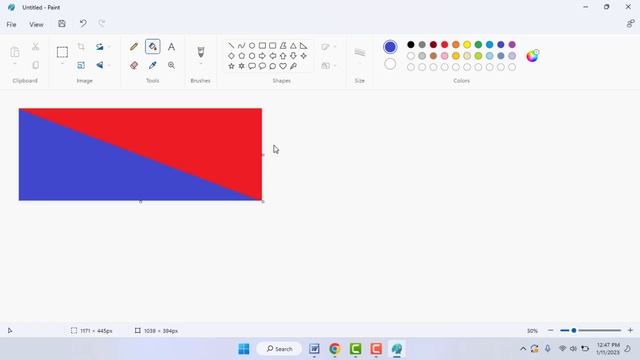The width and height of the screenshot is (640, 360).
Task: Click the Rotate image icon
Action: tap(100, 47)
